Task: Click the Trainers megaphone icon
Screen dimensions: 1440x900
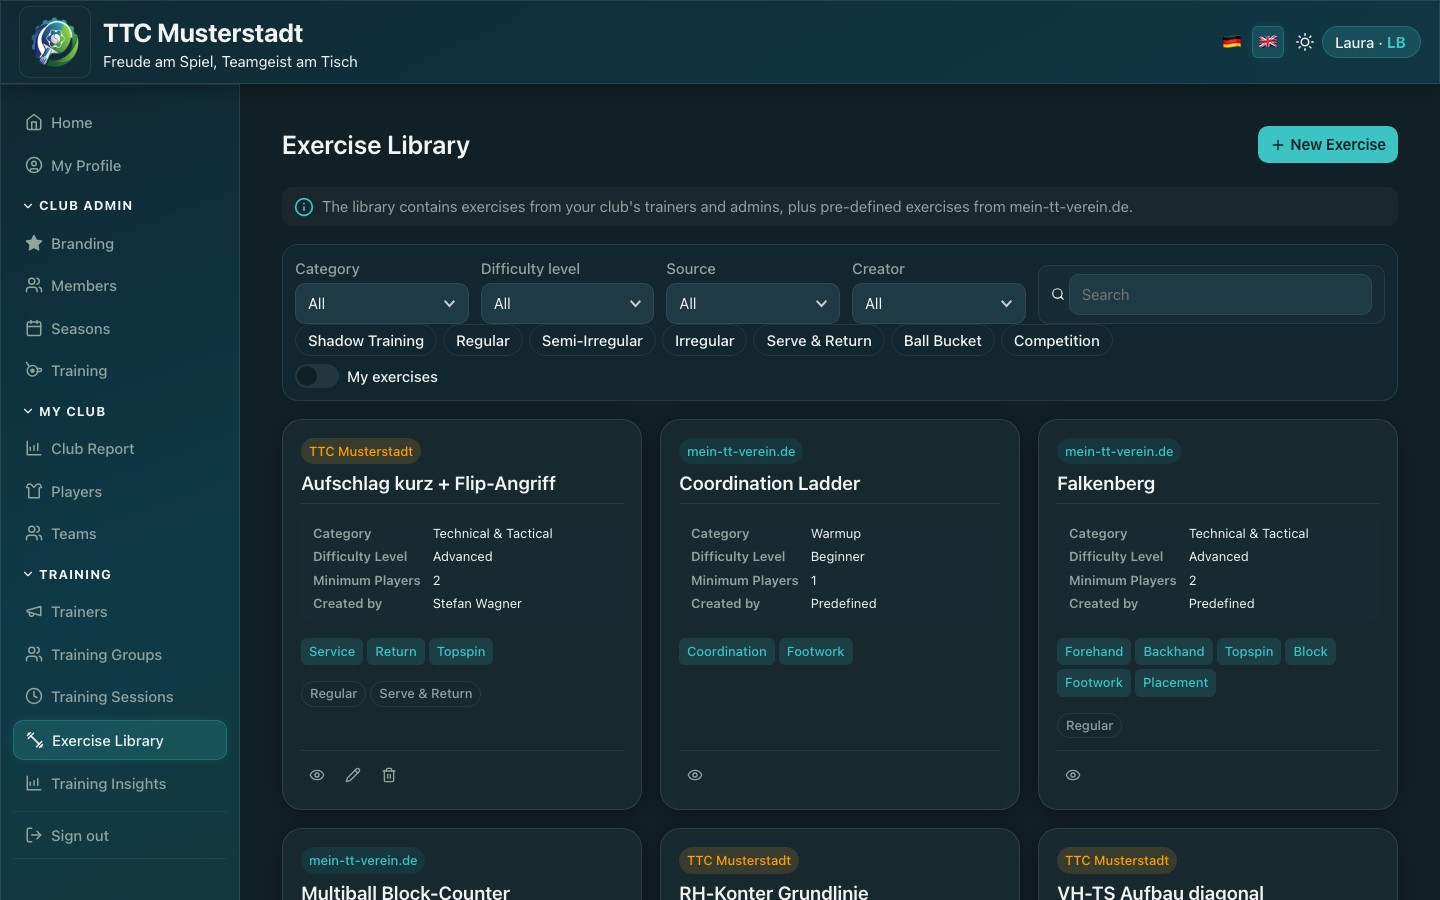Action: pyautogui.click(x=34, y=612)
